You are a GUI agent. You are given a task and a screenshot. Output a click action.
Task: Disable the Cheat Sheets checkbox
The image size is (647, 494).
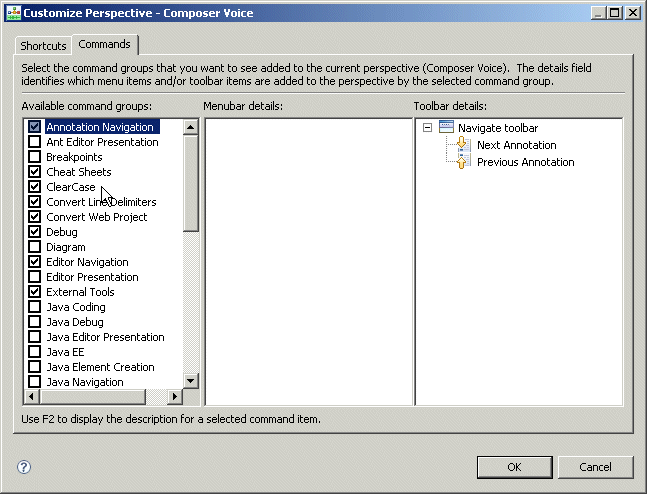point(35,172)
